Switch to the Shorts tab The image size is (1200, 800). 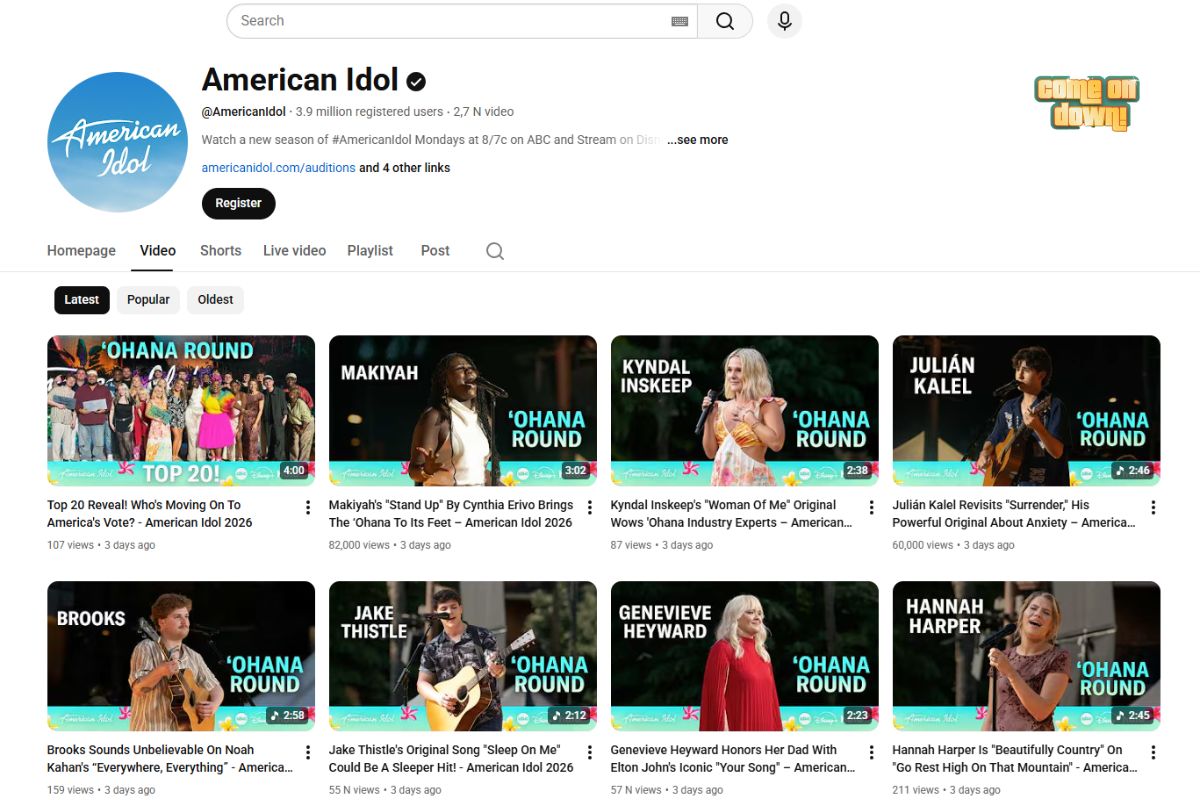(x=220, y=251)
